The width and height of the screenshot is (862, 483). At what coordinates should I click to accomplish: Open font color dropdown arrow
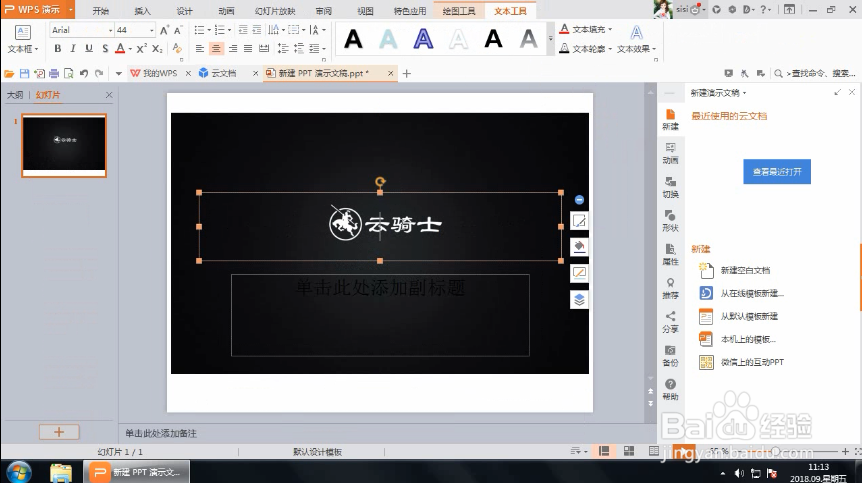click(130, 49)
